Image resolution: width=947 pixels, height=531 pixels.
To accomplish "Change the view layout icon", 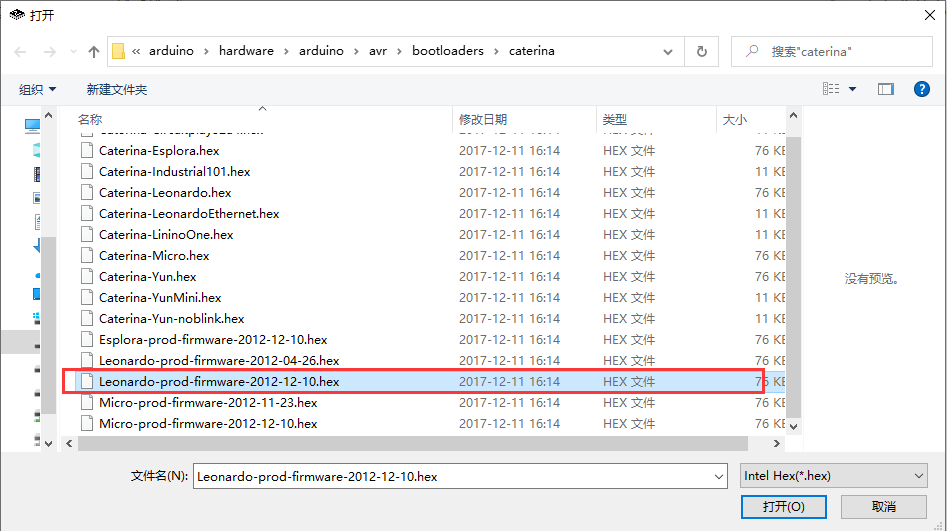I will click(x=831, y=89).
